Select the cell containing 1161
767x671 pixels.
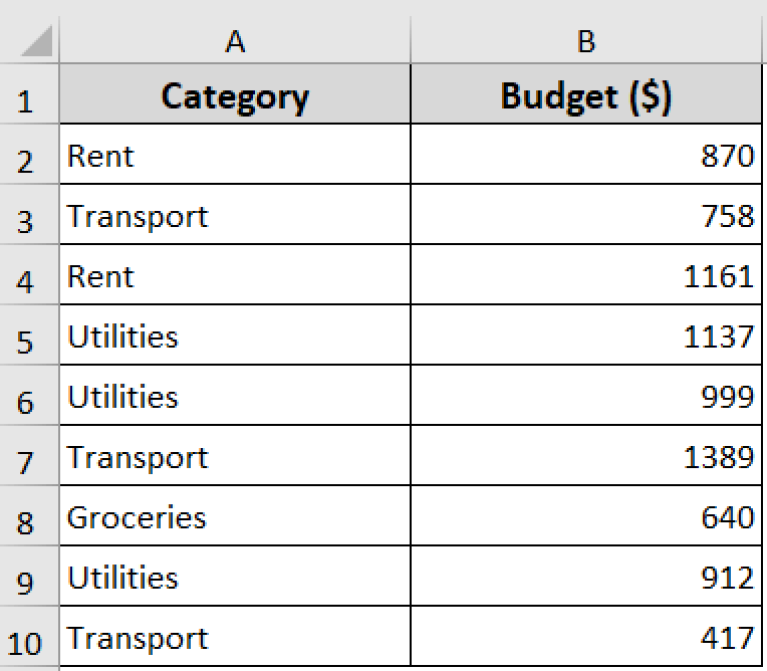click(586, 277)
